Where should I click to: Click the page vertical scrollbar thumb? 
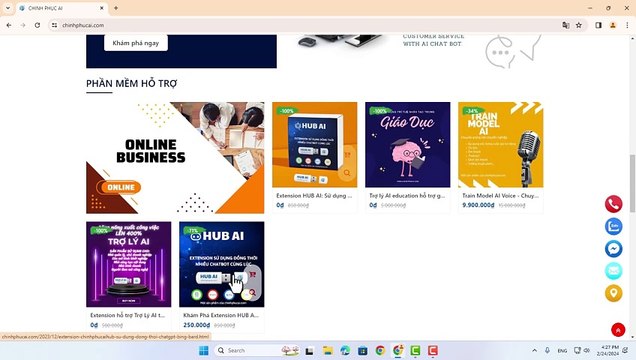pyautogui.click(x=632, y=183)
